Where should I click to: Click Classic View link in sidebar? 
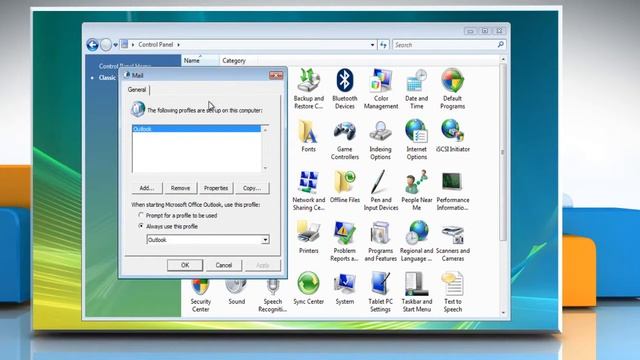click(x=107, y=78)
